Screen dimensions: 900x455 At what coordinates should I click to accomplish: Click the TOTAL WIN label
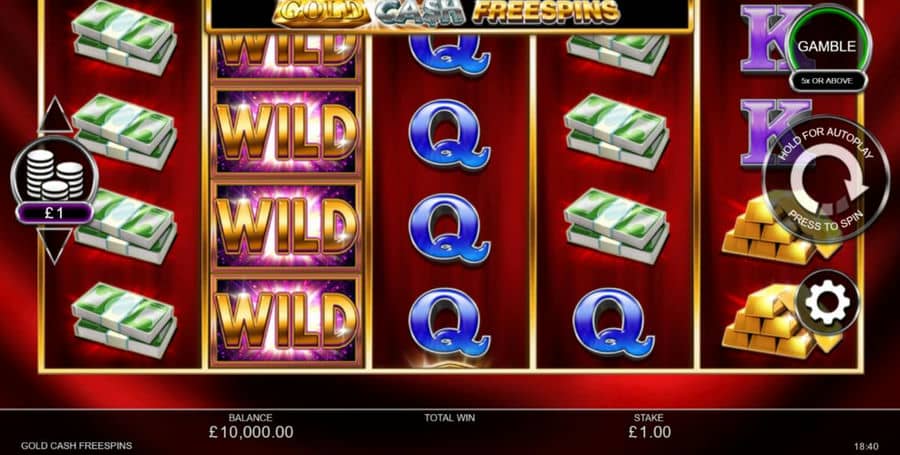[x=449, y=418]
